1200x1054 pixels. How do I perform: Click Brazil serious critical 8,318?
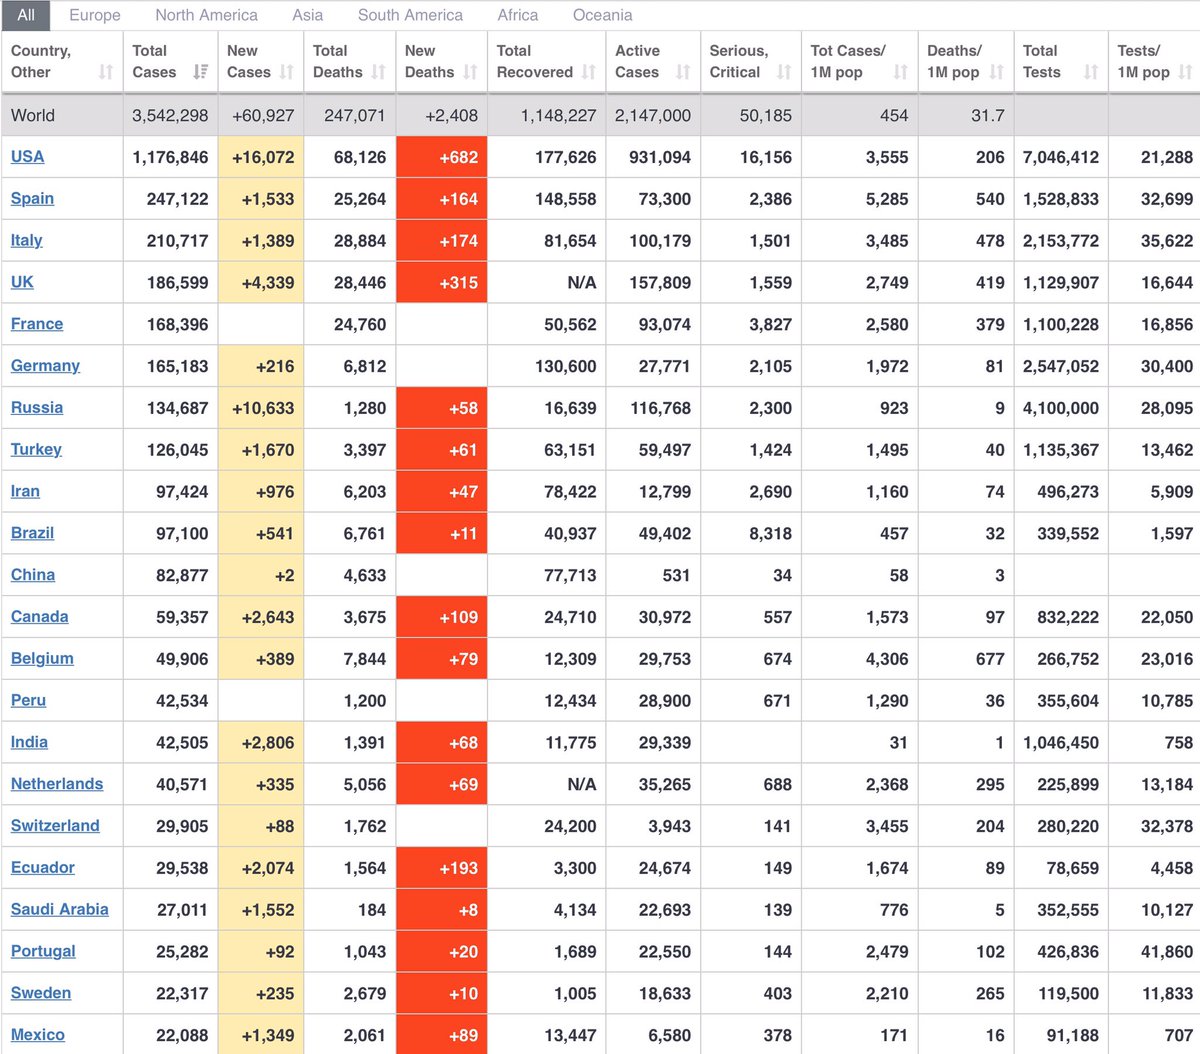[770, 534]
